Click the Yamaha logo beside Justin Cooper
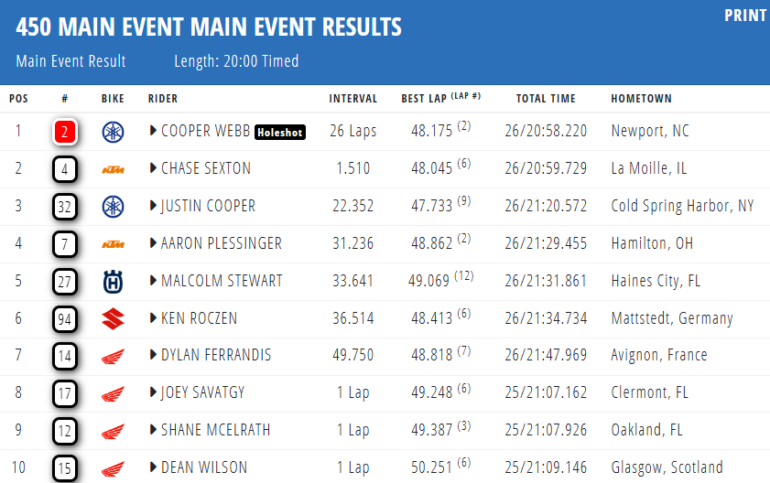Image resolution: width=770 pixels, height=483 pixels. click(x=112, y=206)
